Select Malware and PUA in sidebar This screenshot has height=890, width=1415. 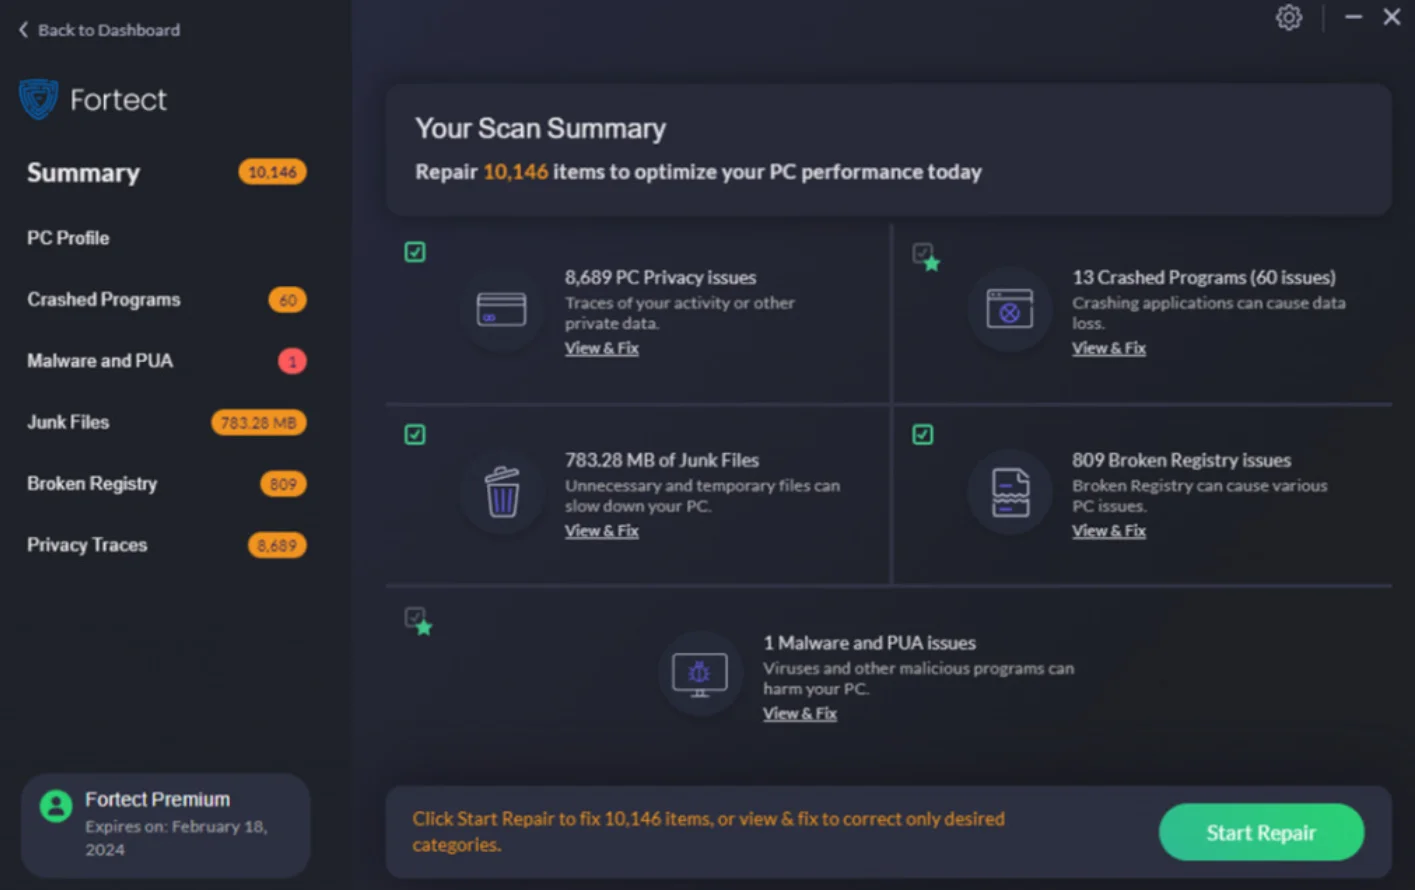[100, 361]
